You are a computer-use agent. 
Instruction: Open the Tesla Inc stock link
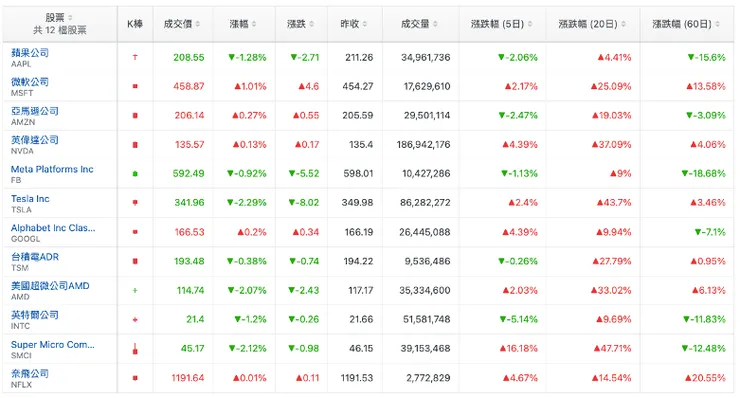tap(30, 199)
